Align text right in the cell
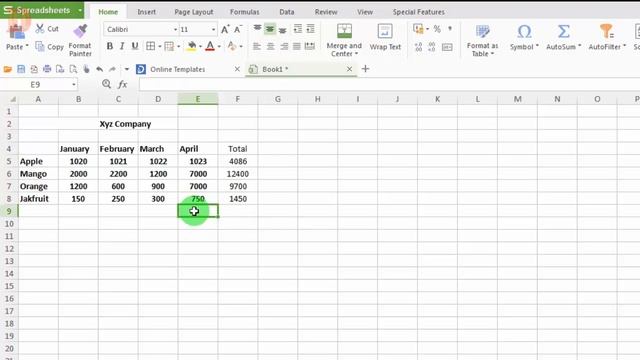 tap(284, 46)
